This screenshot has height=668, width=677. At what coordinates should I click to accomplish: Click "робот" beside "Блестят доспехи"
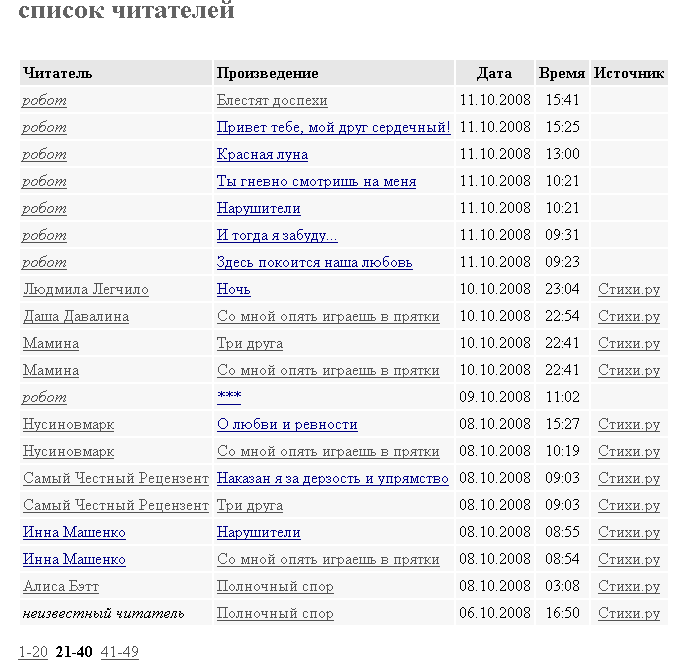click(x=44, y=100)
